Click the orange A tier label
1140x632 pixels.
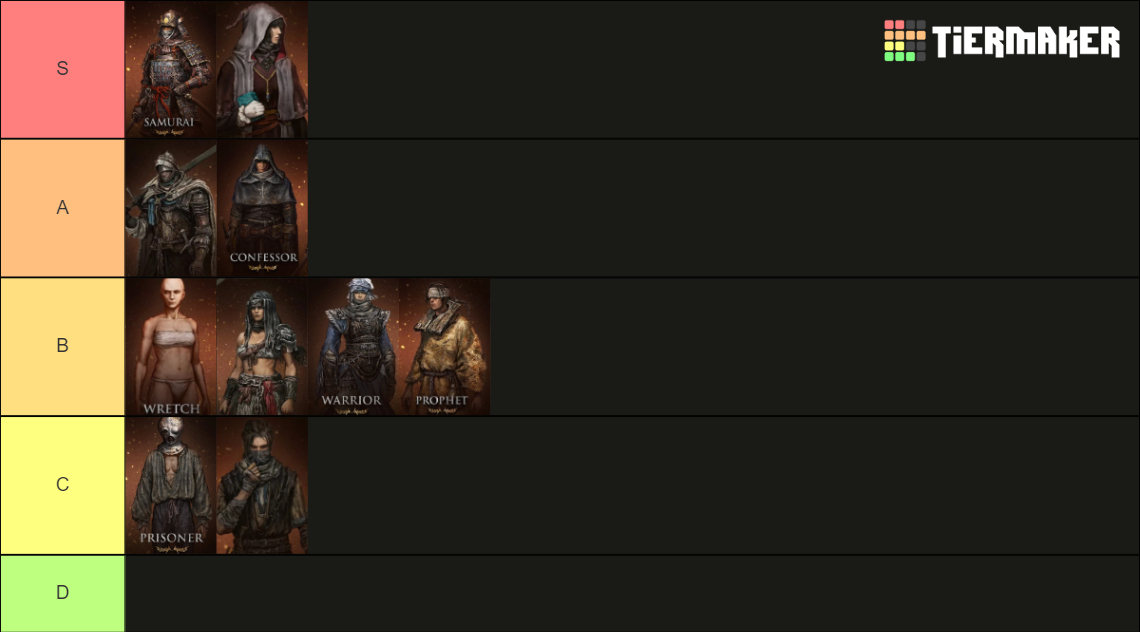tap(63, 208)
